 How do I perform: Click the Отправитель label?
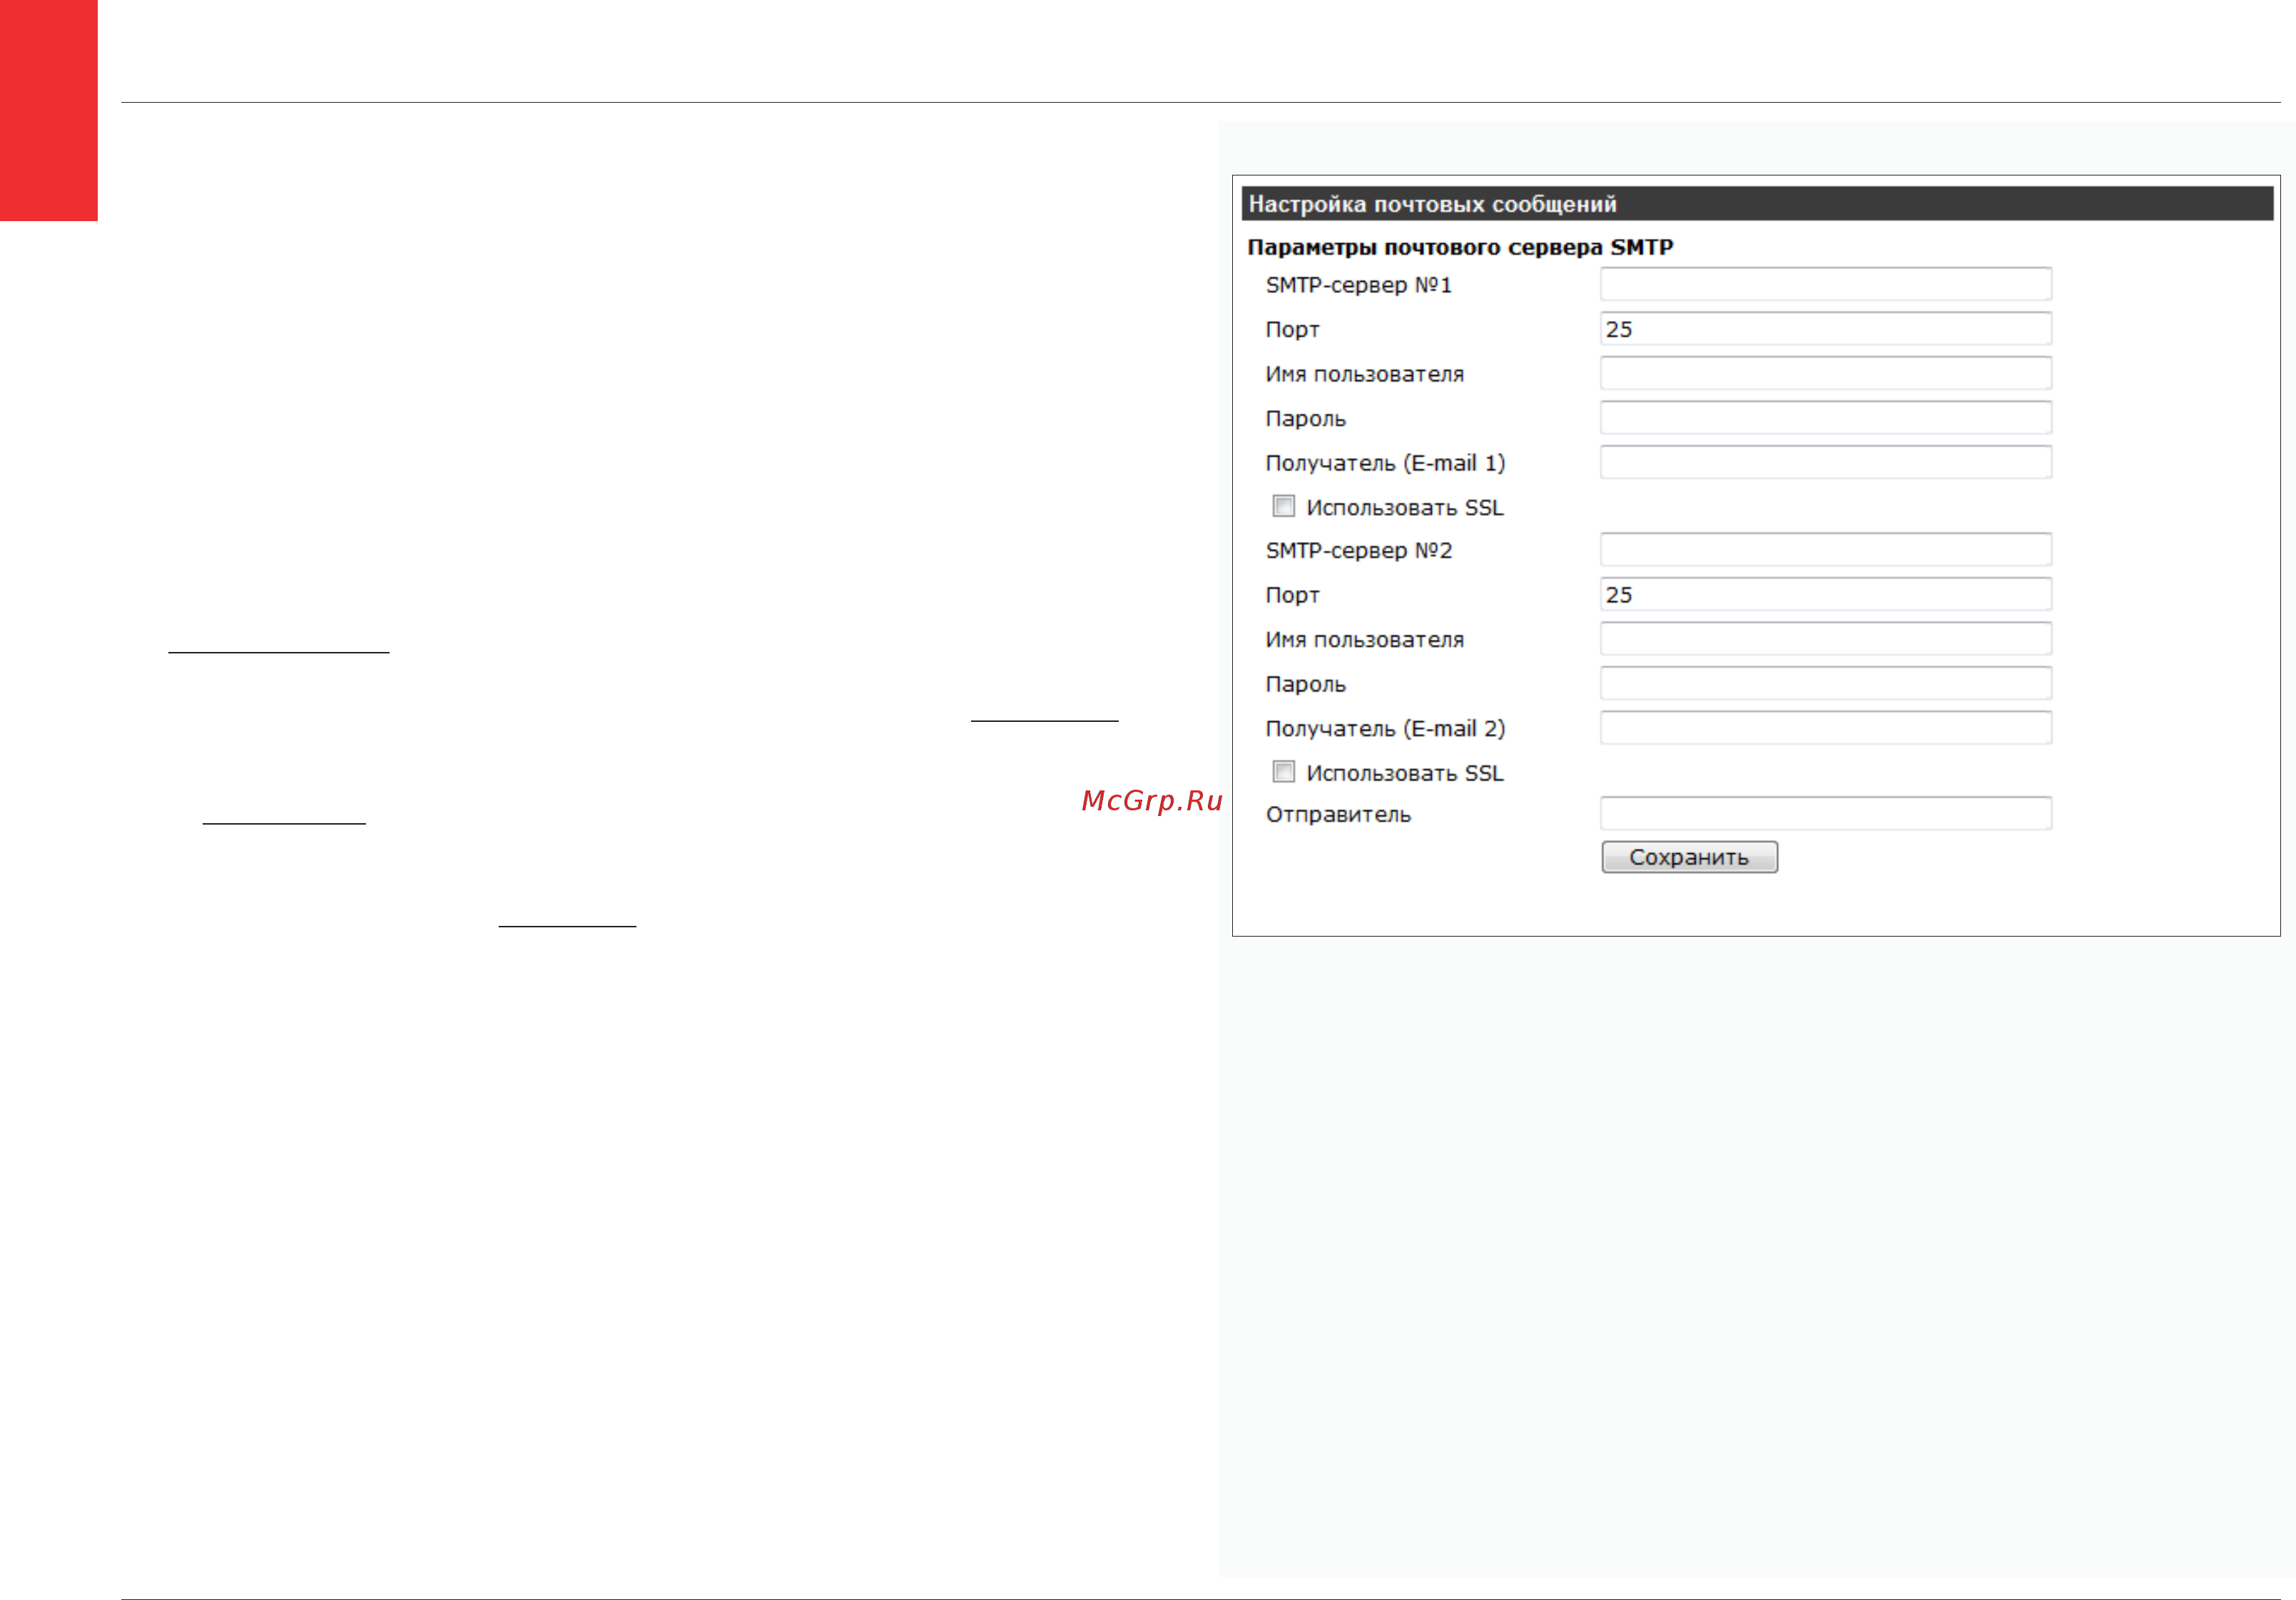1338,815
